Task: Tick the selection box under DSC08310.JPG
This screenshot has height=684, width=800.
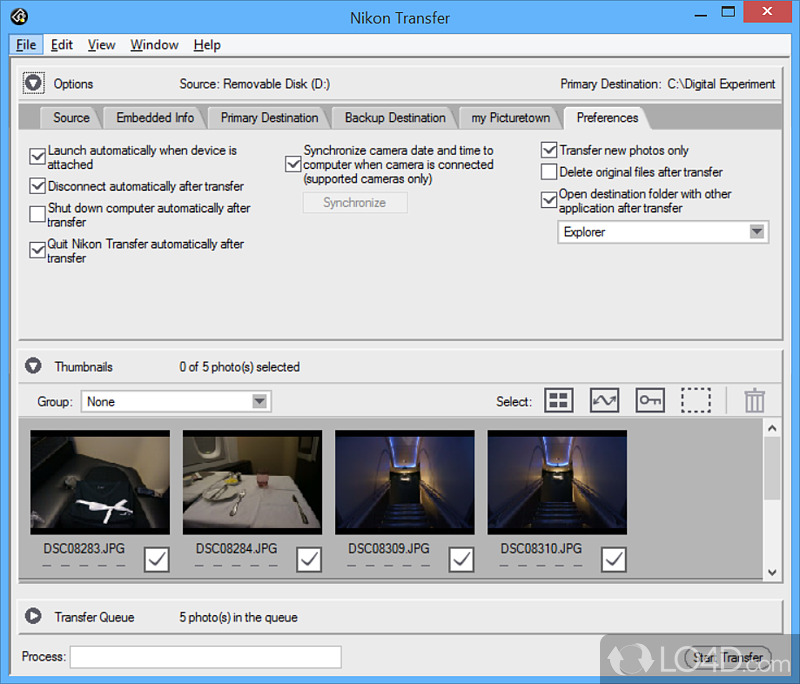Action: click(613, 560)
